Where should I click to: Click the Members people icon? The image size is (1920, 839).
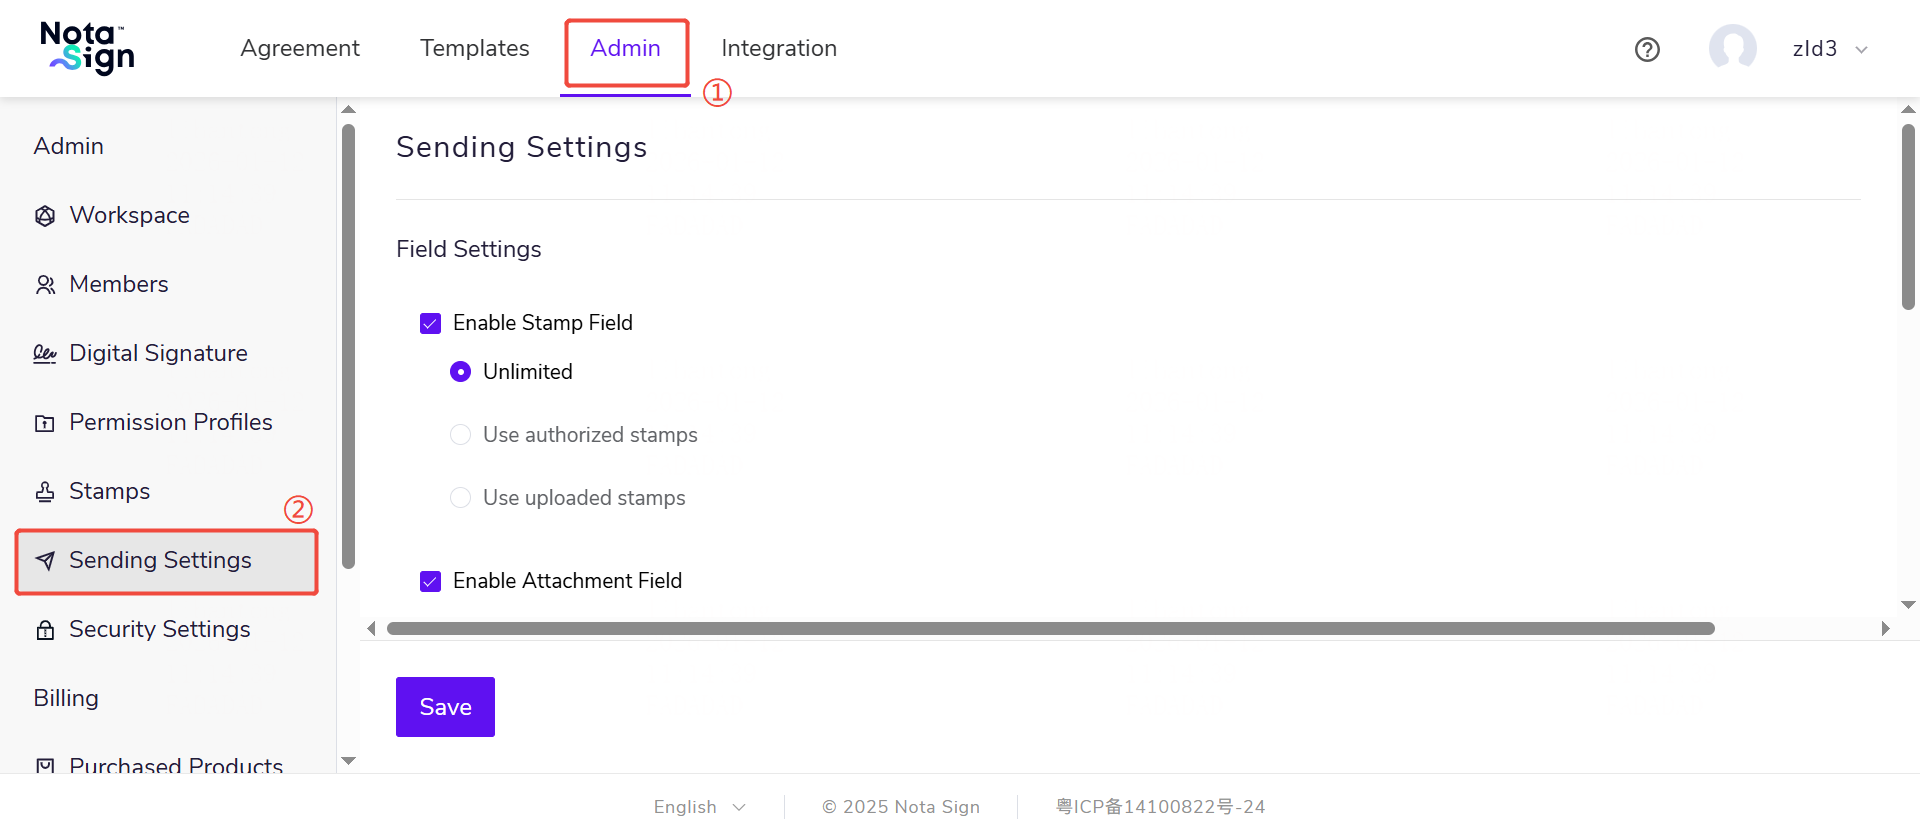(x=45, y=285)
